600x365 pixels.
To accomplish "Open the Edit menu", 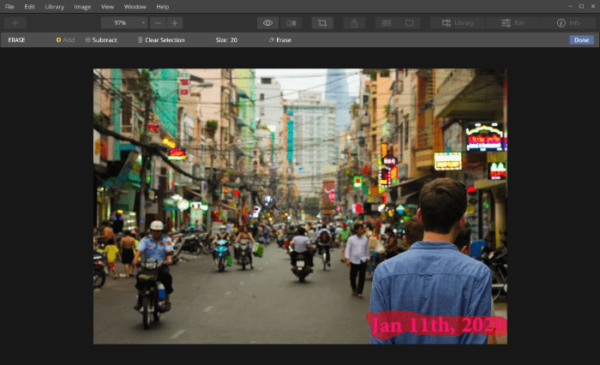I will tap(29, 7).
